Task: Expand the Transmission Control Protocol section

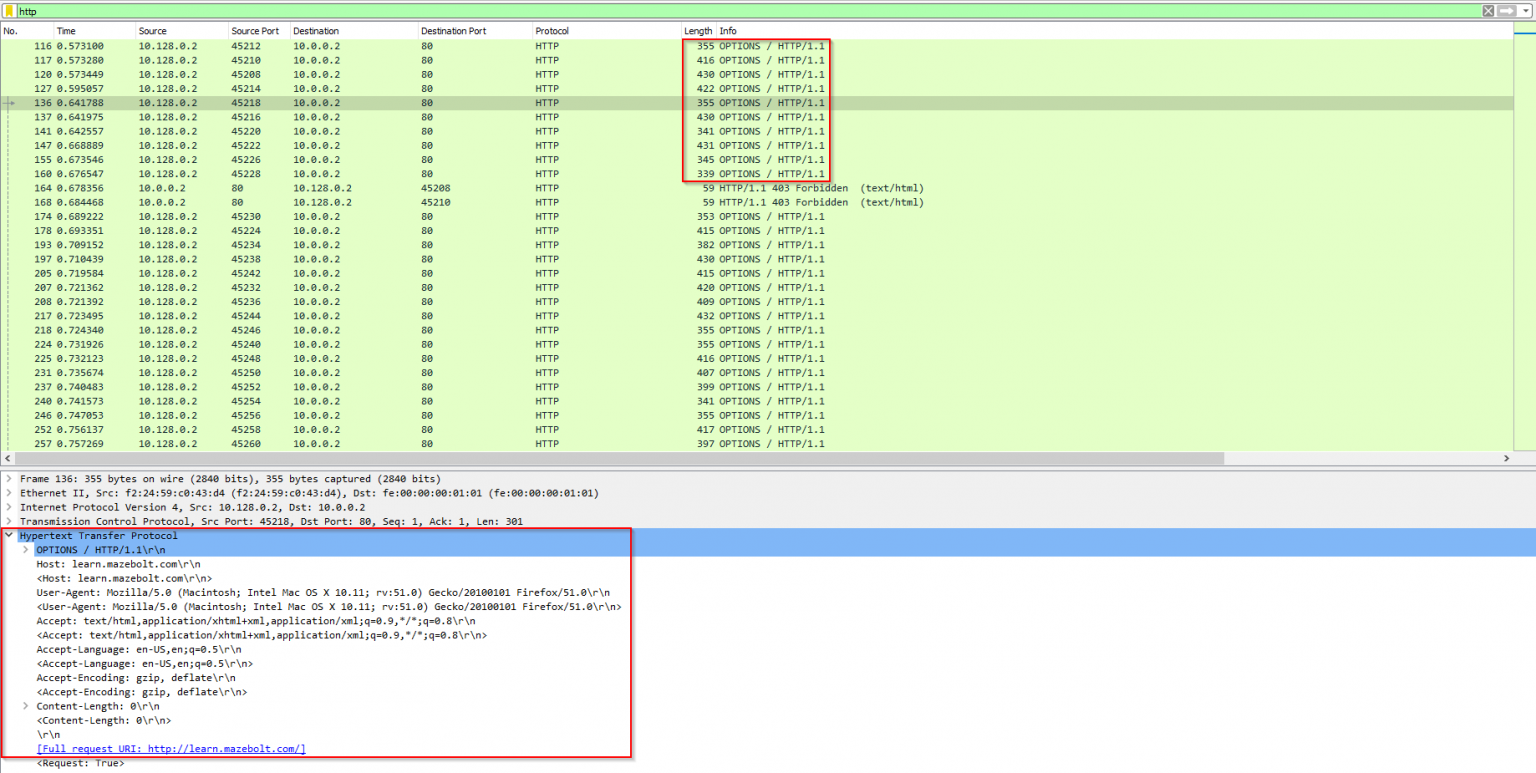Action: (9, 521)
